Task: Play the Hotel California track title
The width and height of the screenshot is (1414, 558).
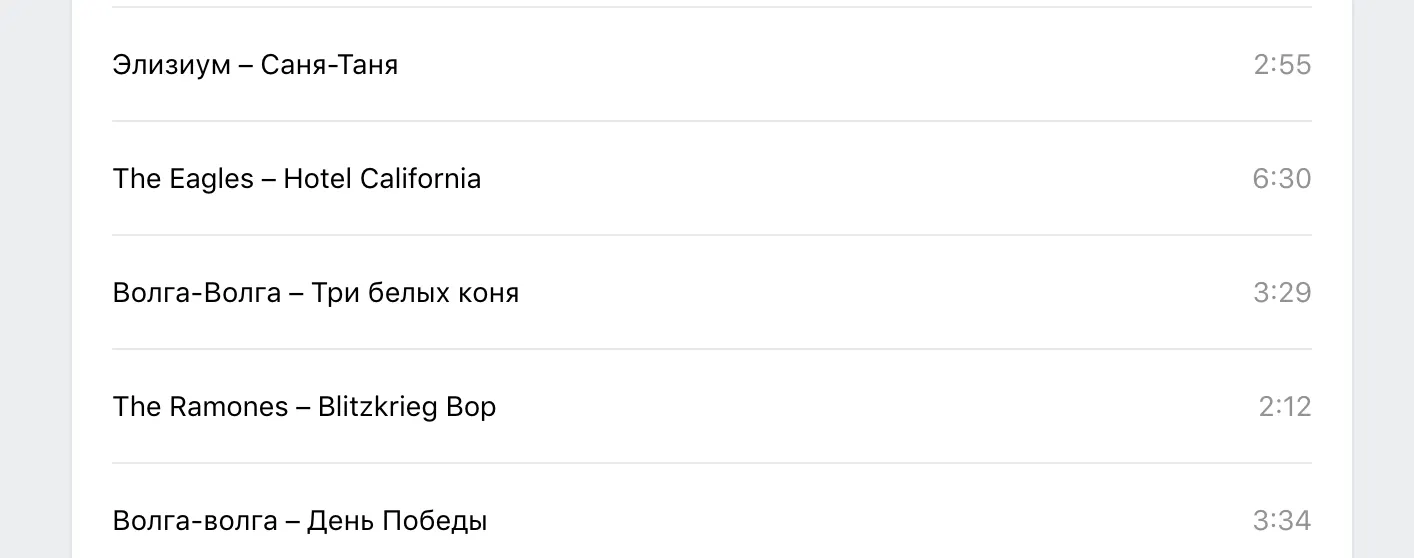Action: [382, 179]
